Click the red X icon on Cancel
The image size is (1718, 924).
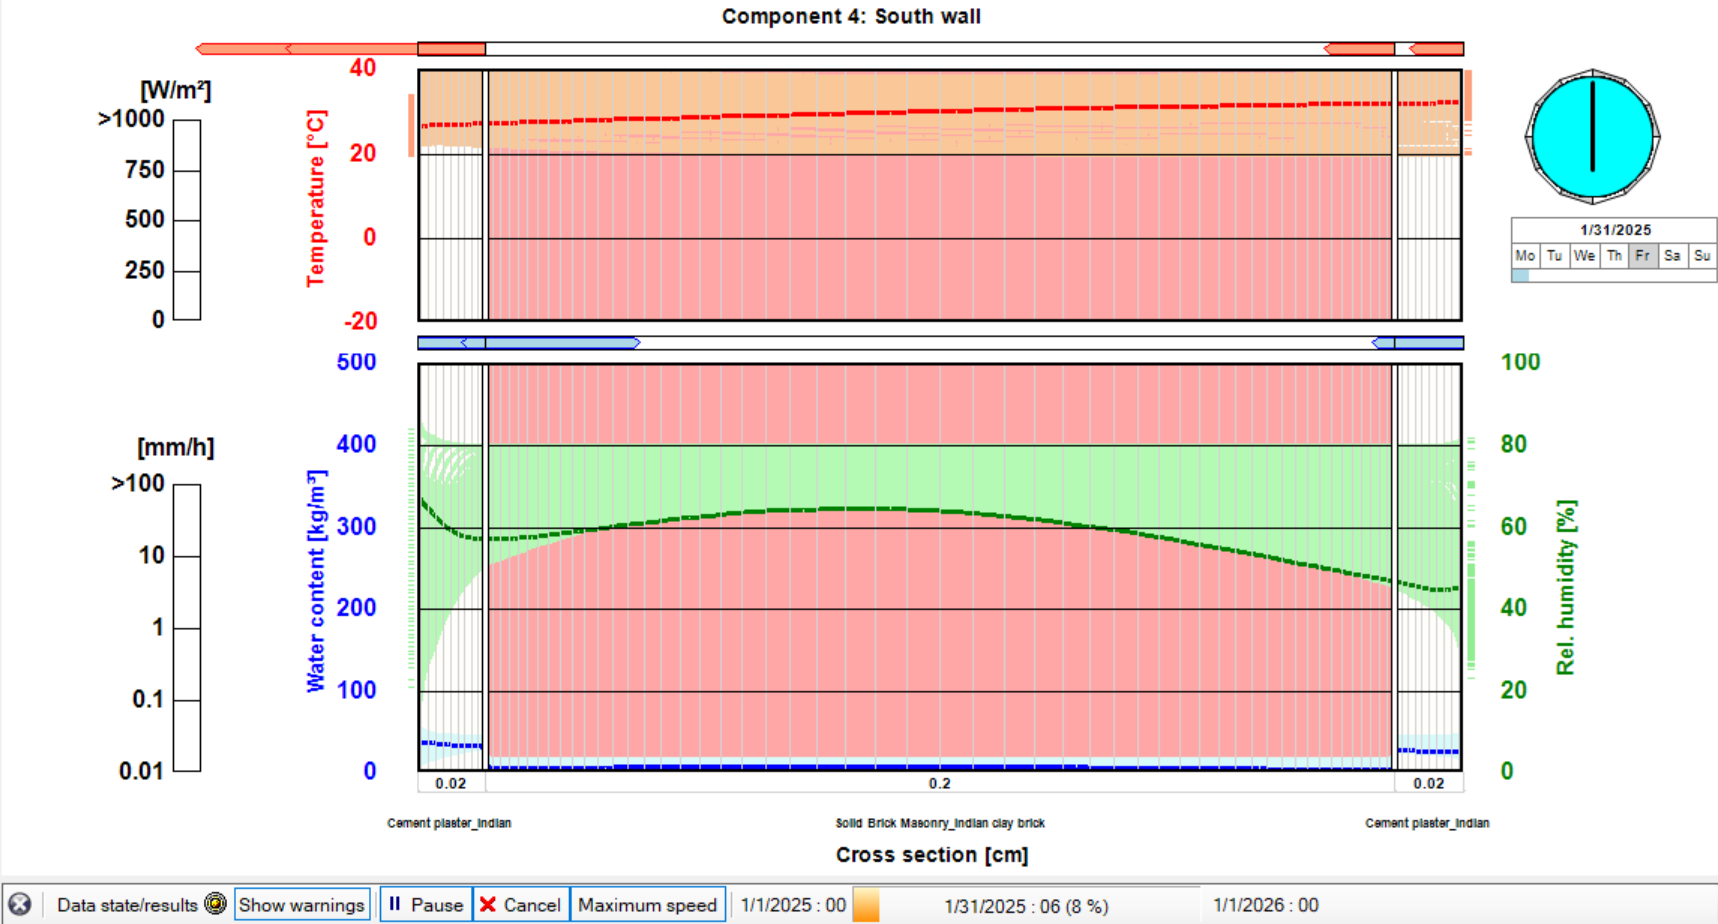[488, 905]
